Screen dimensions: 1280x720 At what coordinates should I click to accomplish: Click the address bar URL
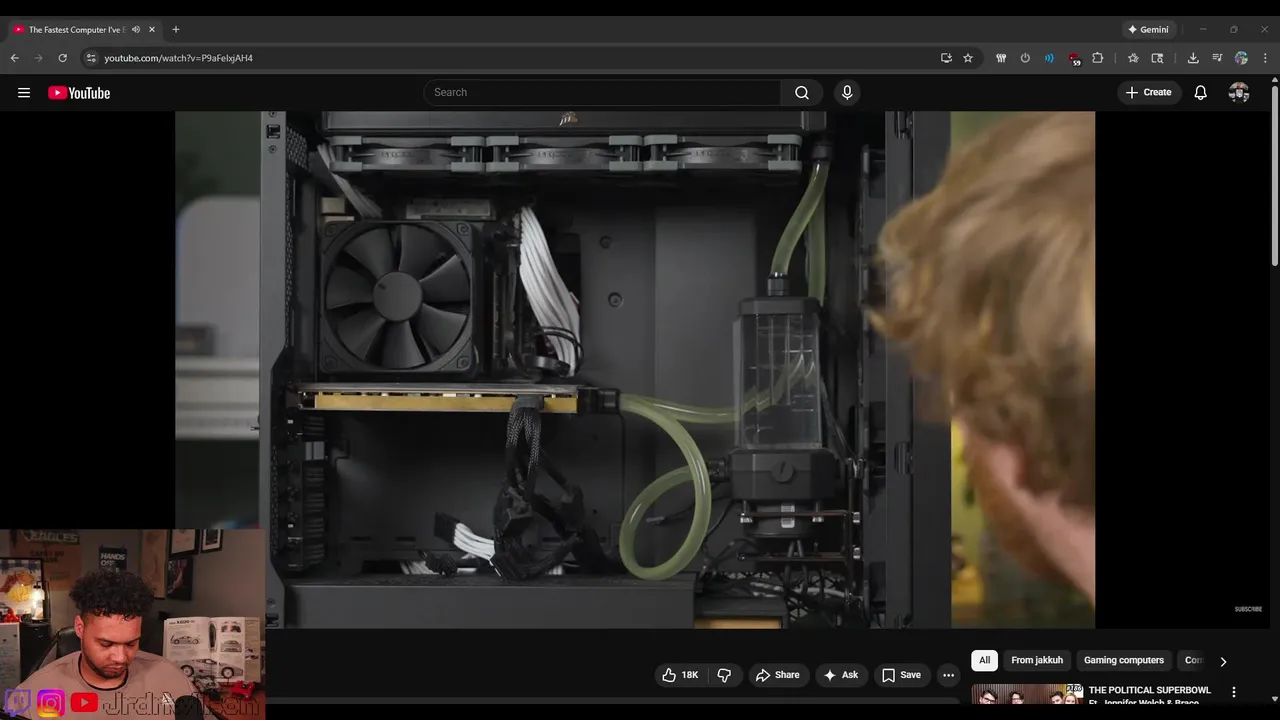[178, 58]
